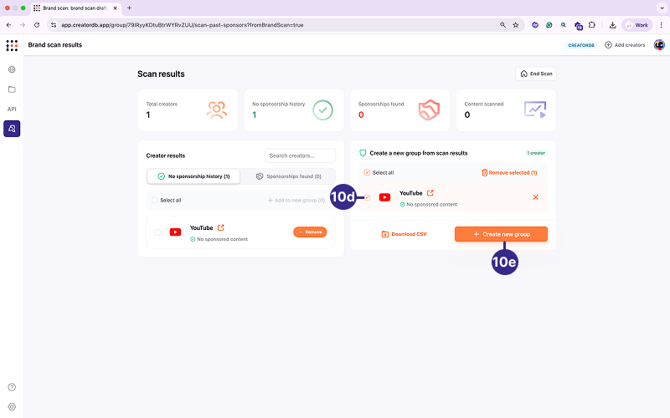Switch to Sponsorships found tab

288,176
